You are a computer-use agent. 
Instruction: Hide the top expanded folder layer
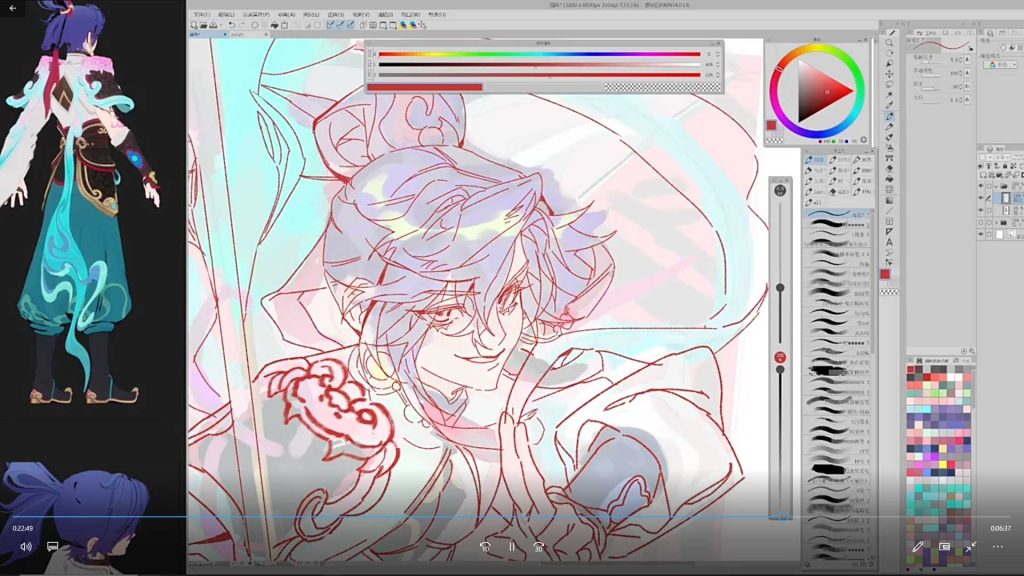tap(980, 186)
